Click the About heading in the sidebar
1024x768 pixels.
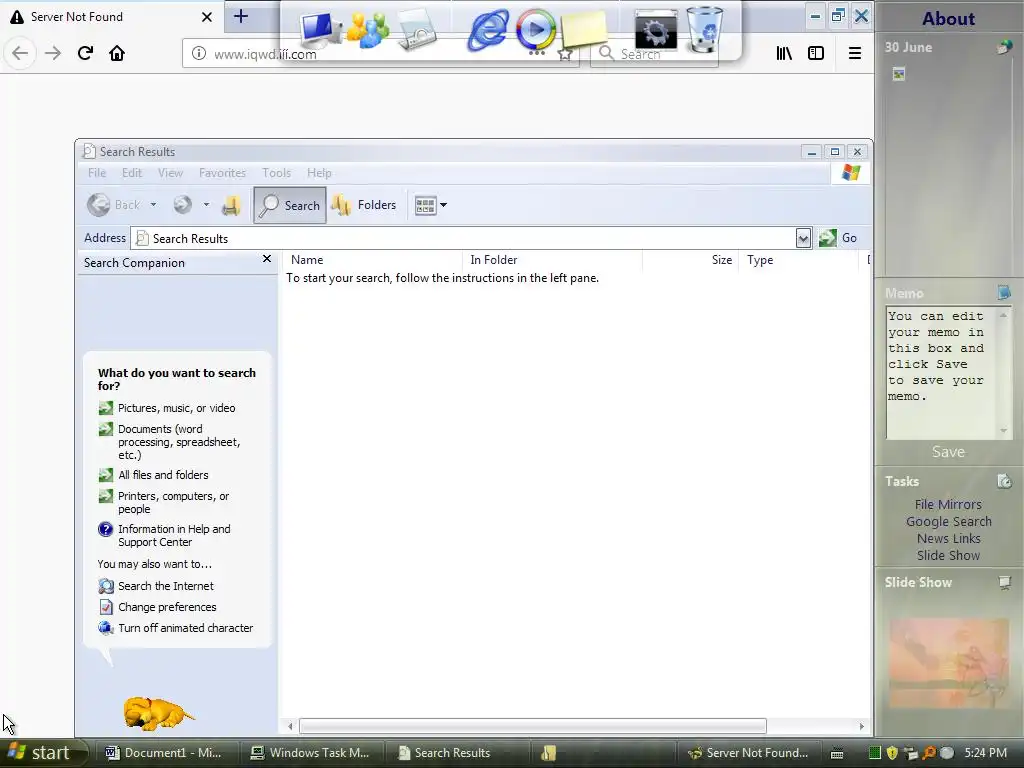pos(948,18)
